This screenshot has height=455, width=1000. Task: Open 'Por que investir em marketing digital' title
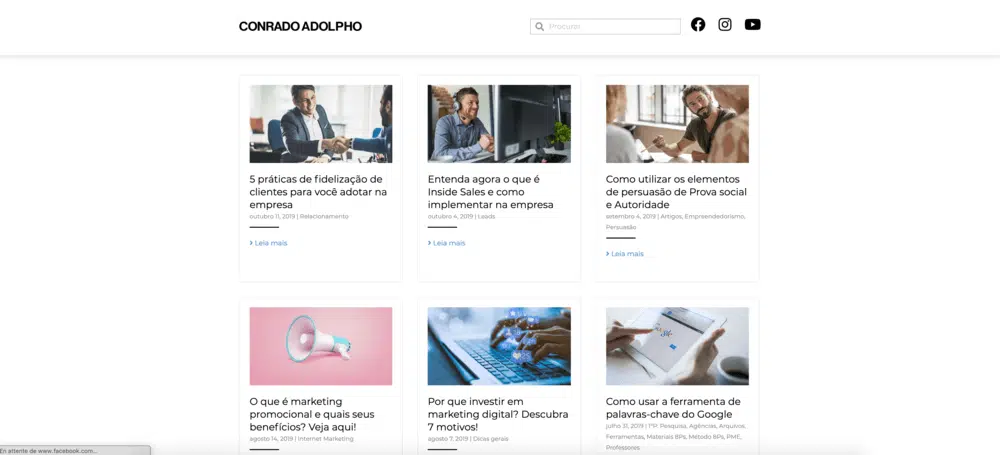point(497,414)
